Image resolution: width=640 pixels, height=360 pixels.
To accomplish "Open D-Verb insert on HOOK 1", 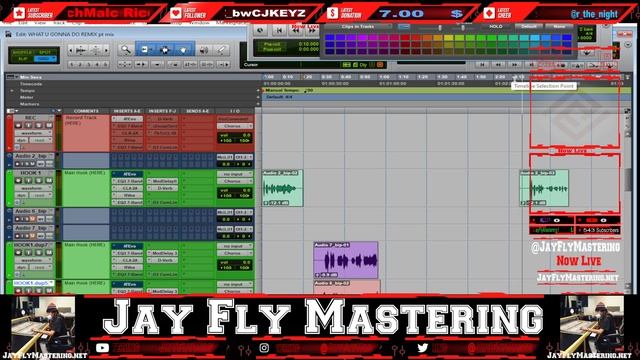I will pos(162,188).
